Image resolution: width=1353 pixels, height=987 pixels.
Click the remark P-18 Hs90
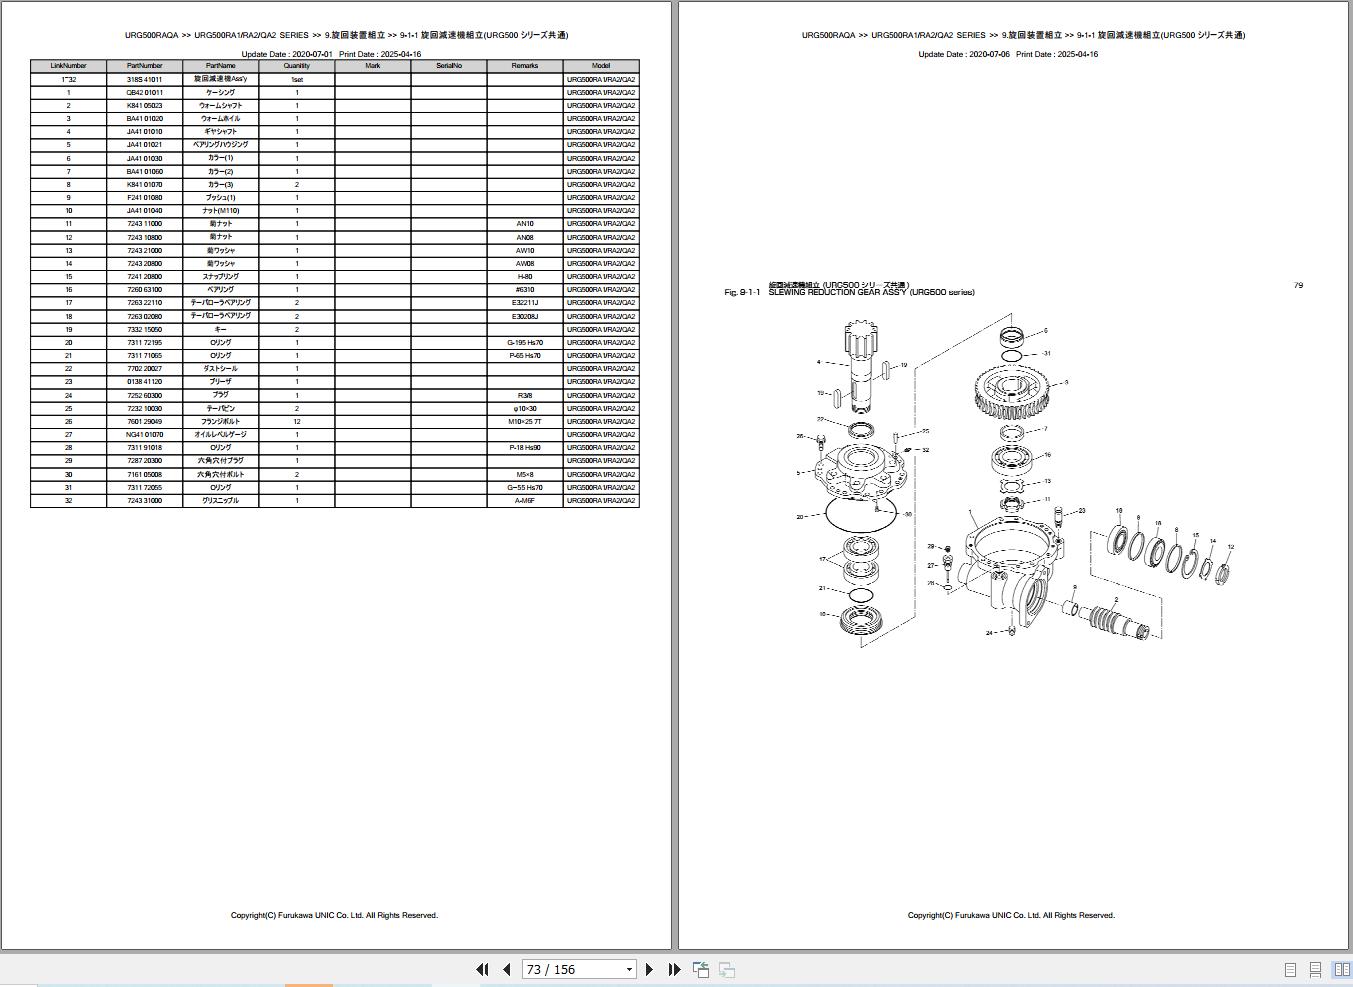(x=525, y=448)
